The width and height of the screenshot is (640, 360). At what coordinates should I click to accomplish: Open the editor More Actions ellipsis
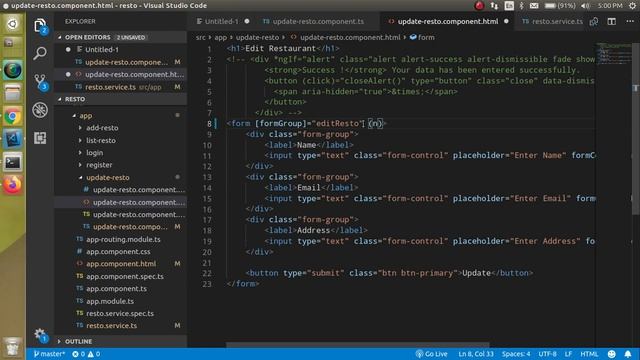pyautogui.click(x=630, y=21)
